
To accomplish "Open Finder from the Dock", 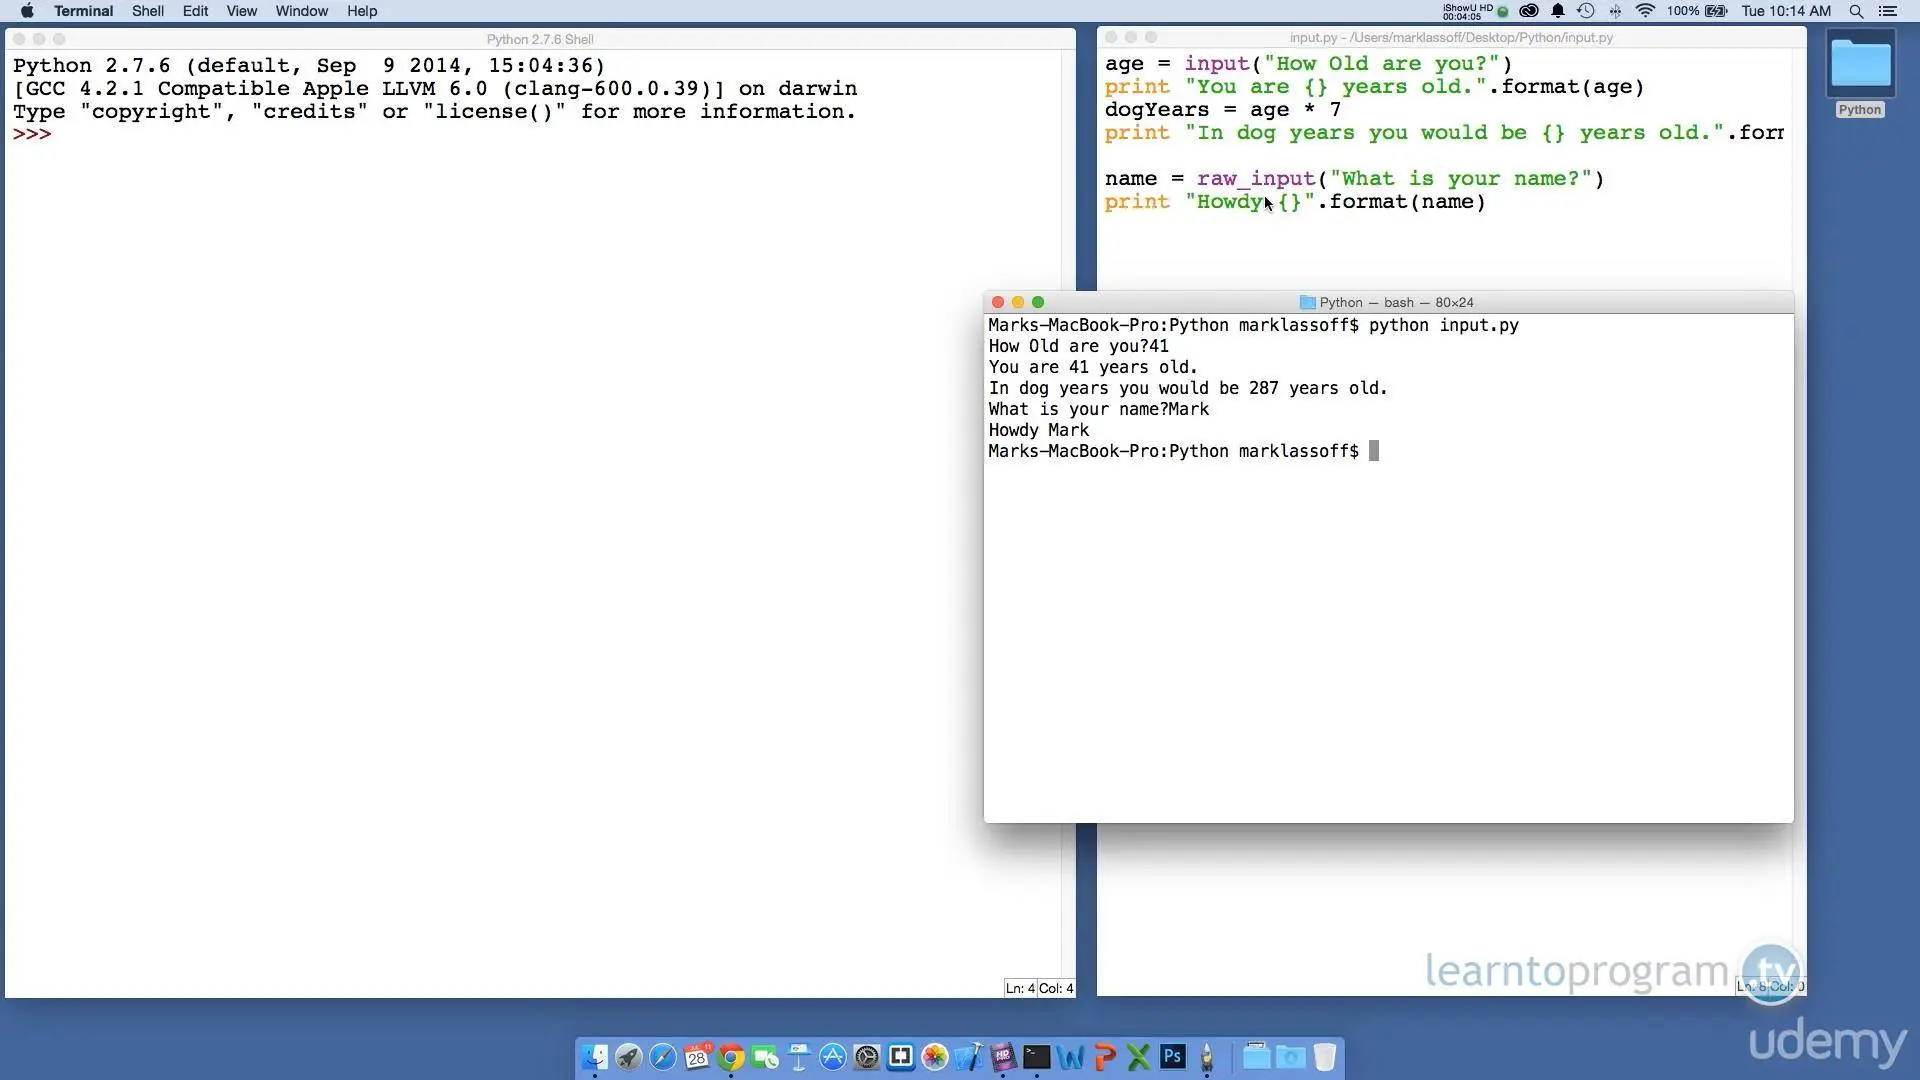I will click(x=595, y=1057).
